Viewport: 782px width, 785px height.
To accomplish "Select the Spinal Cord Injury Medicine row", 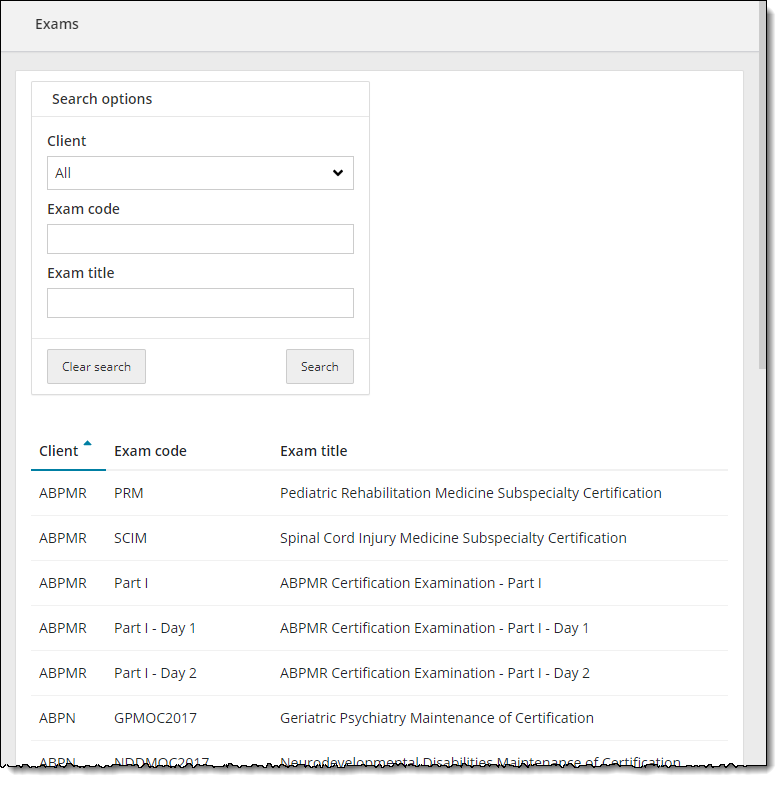I will pos(453,538).
